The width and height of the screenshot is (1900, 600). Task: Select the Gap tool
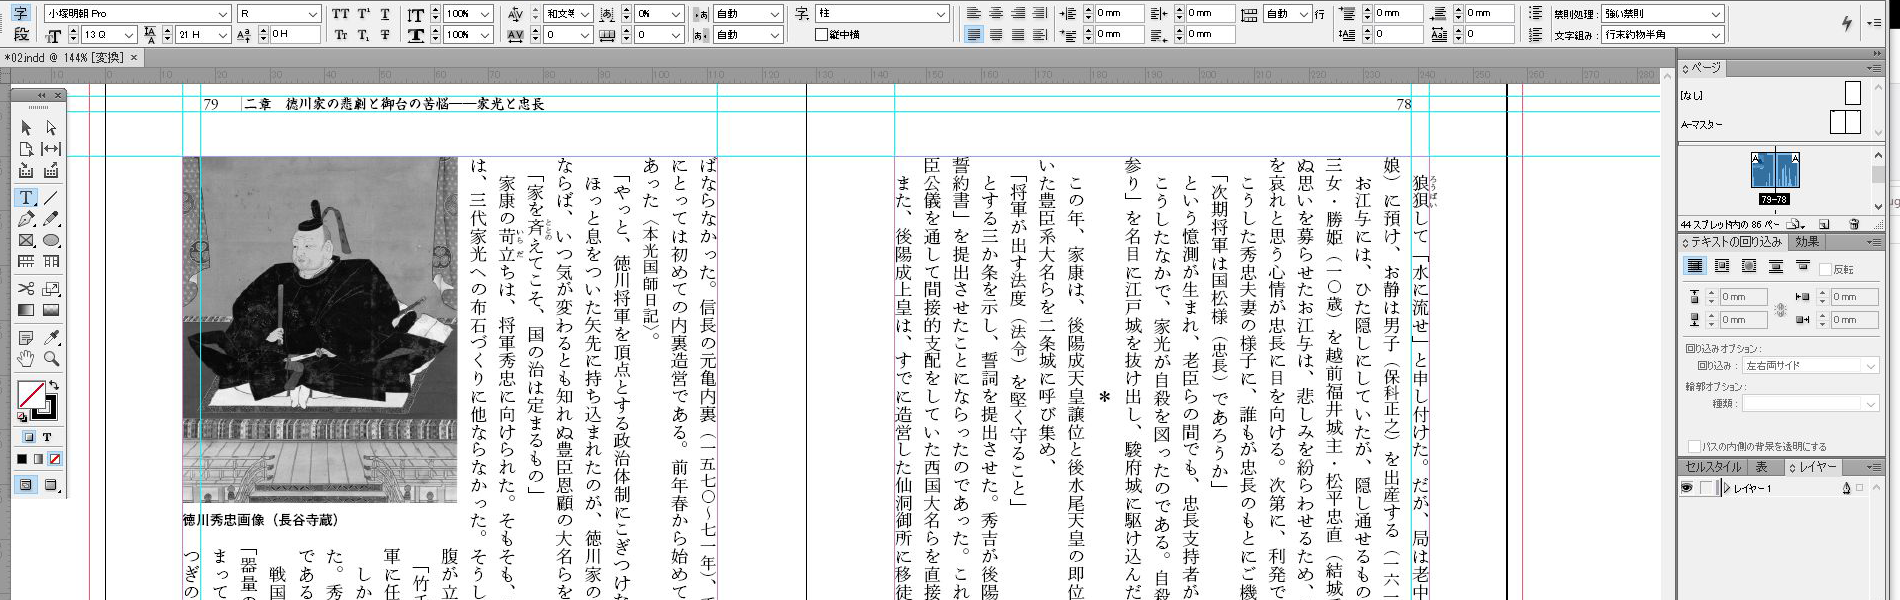[51, 149]
